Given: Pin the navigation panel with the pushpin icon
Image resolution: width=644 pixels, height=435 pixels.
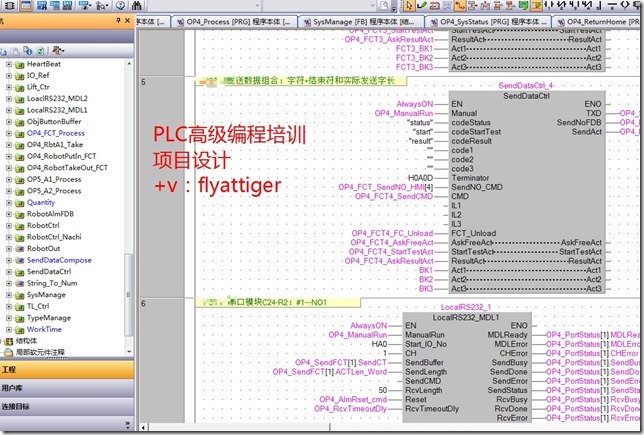Looking at the screenshot, I should [x=118, y=20].
